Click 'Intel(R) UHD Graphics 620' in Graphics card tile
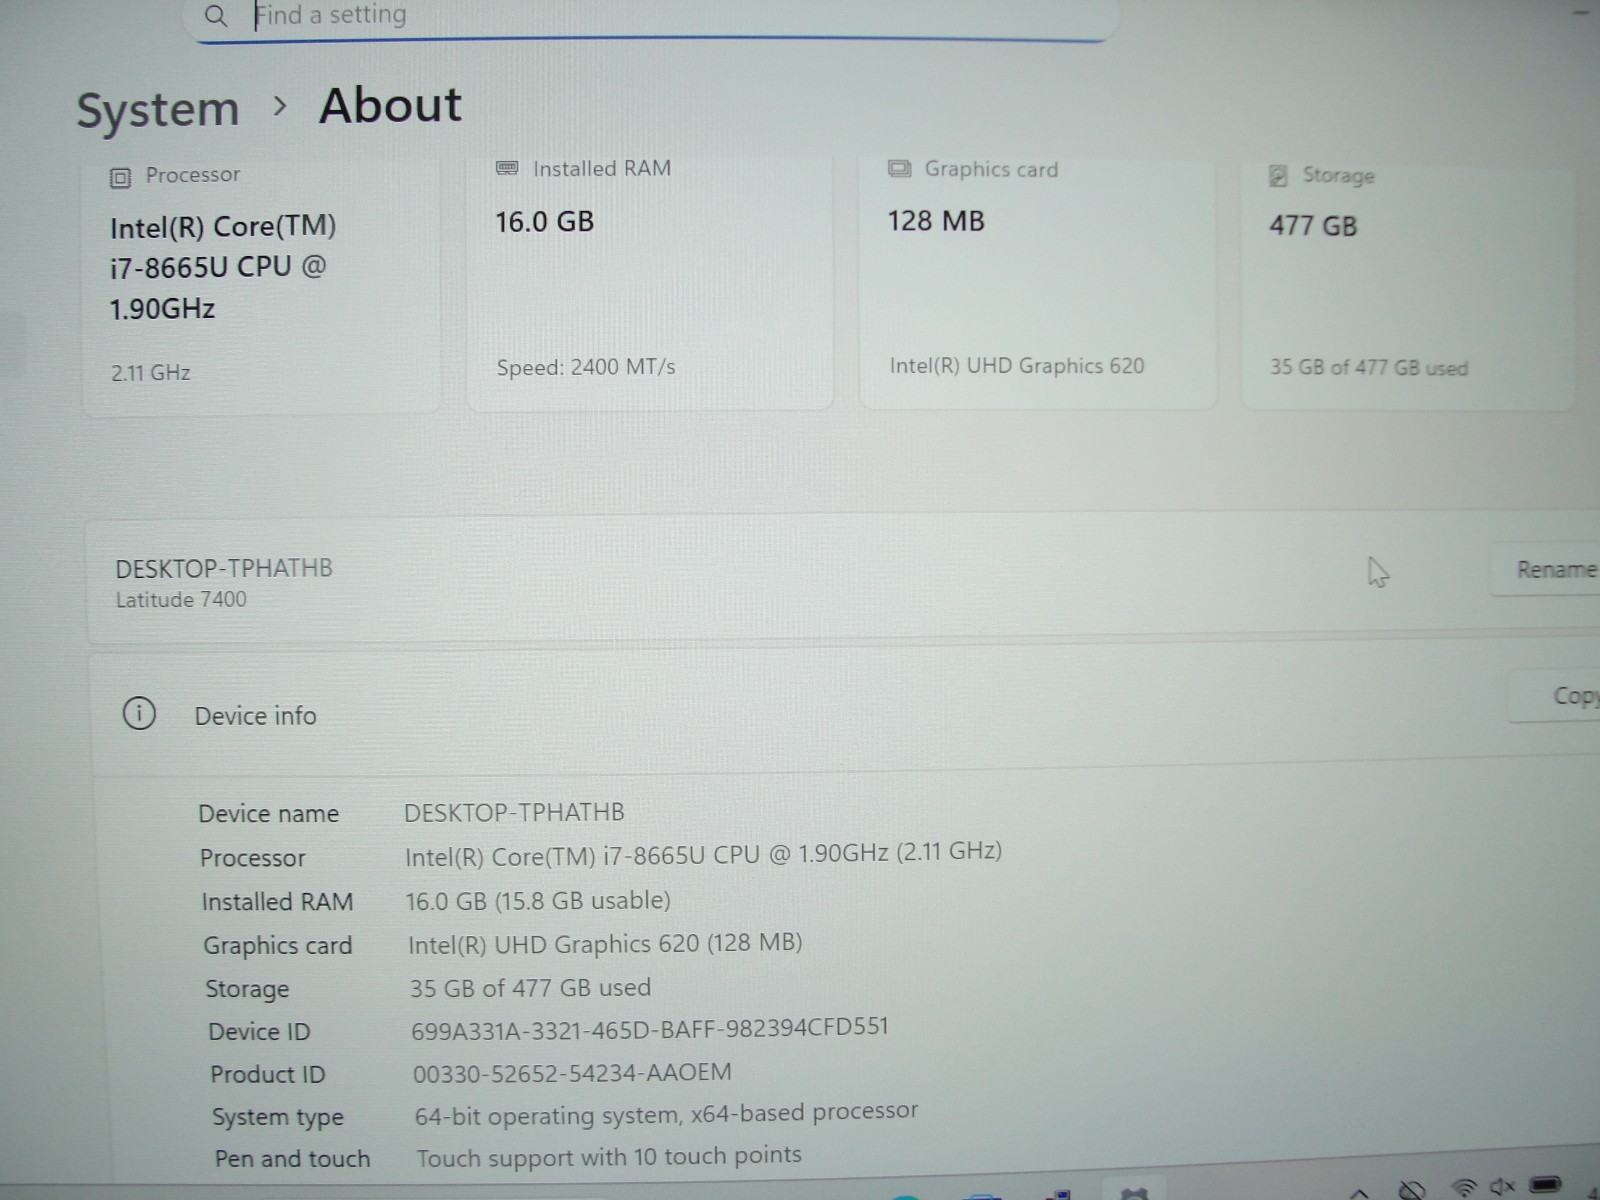 pos(1017,366)
